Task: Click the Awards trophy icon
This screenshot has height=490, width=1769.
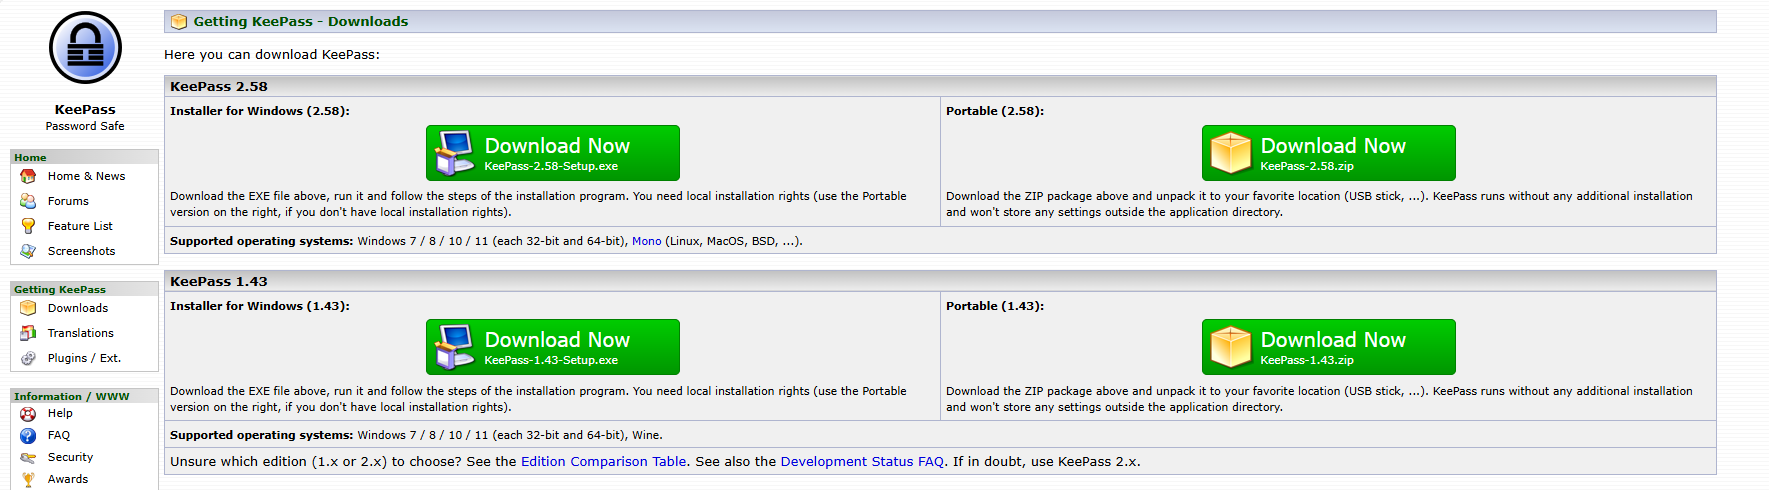Action: click(x=28, y=480)
